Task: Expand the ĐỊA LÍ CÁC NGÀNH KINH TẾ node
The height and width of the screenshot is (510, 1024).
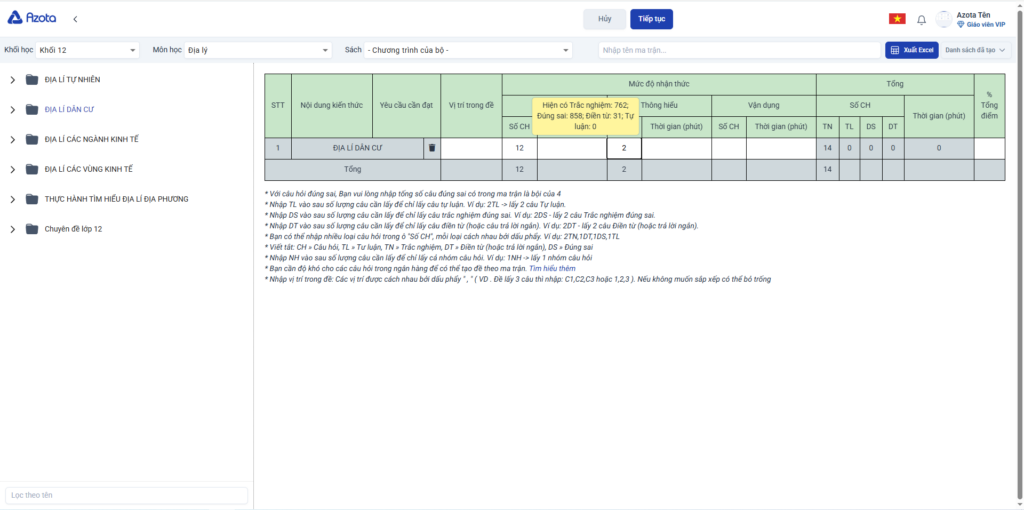Action: (12, 140)
